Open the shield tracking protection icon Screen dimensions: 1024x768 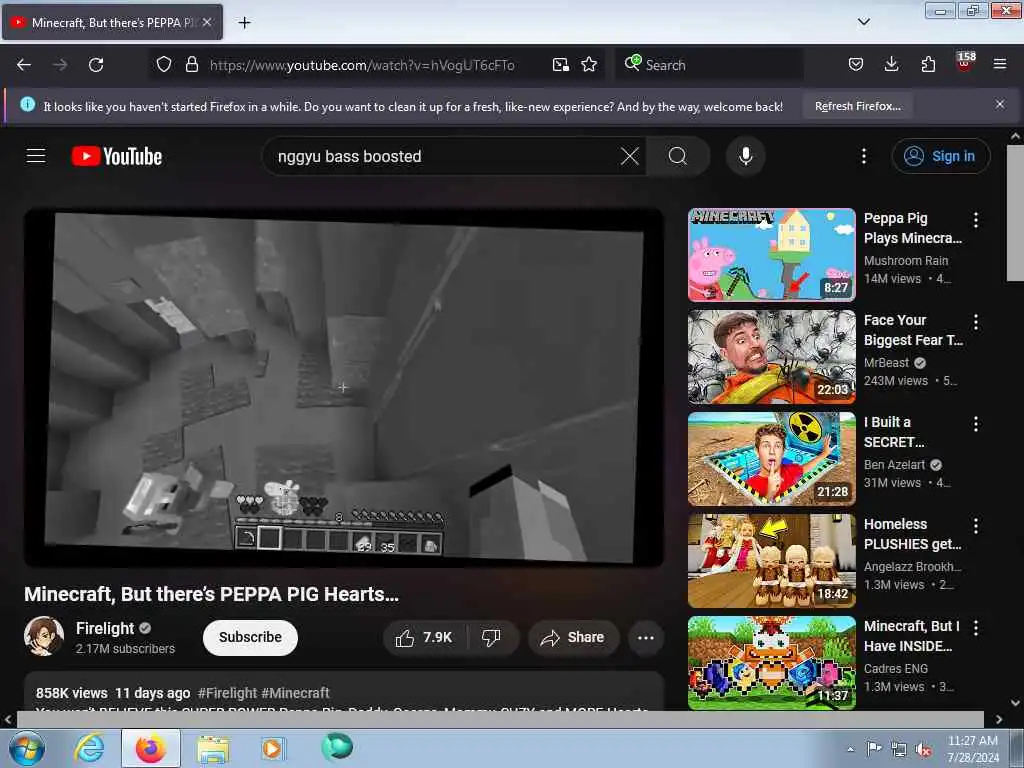pyautogui.click(x=164, y=64)
